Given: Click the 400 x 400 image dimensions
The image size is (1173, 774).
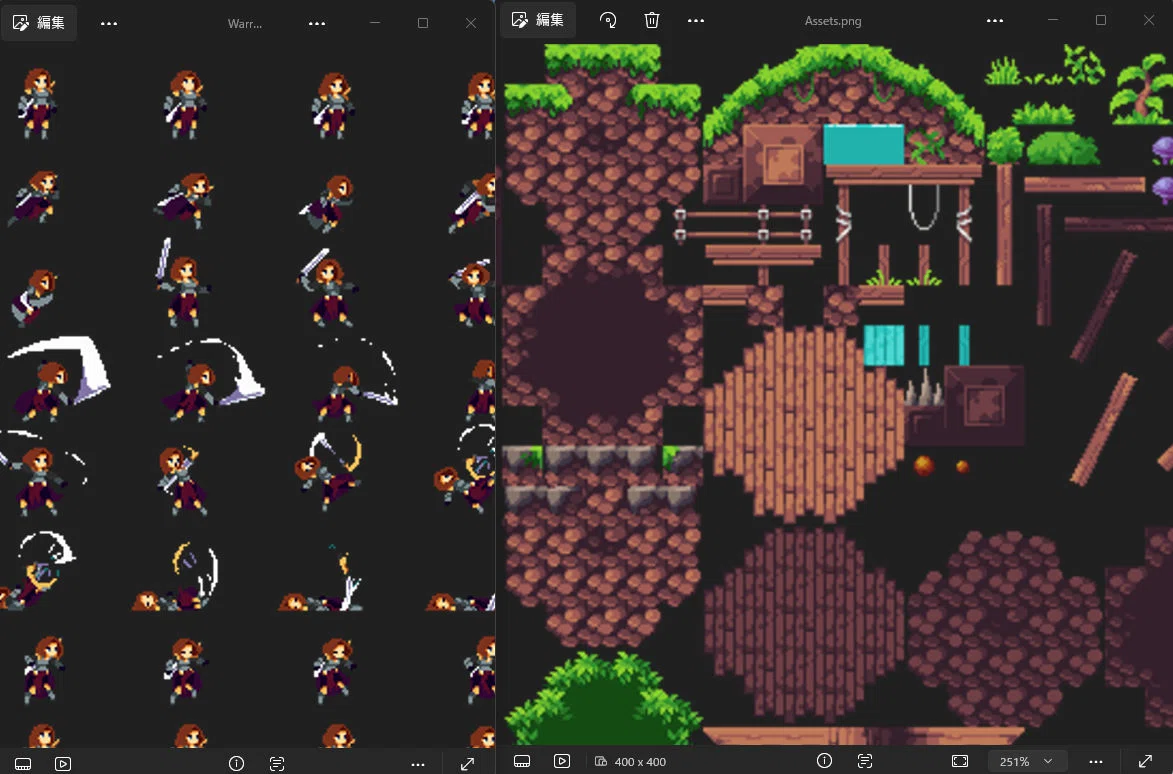Looking at the screenshot, I should [x=631, y=761].
